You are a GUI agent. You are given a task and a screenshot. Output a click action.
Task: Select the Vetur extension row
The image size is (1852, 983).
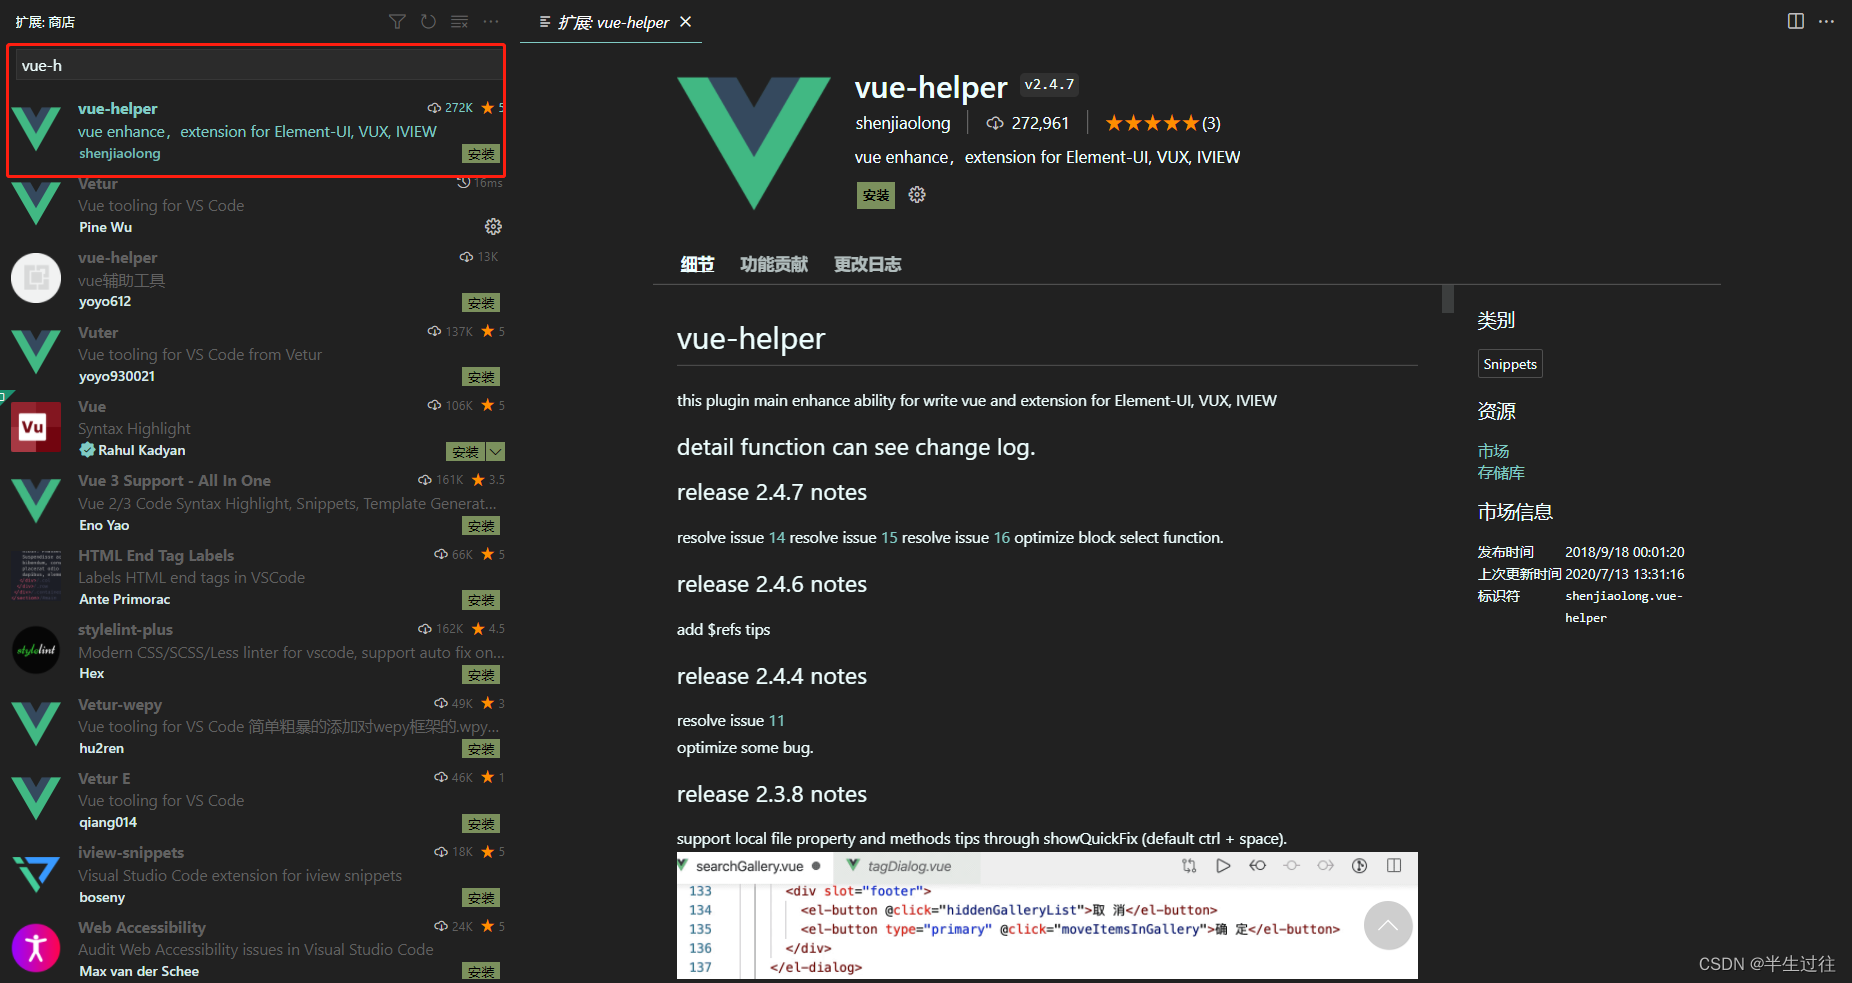256,206
